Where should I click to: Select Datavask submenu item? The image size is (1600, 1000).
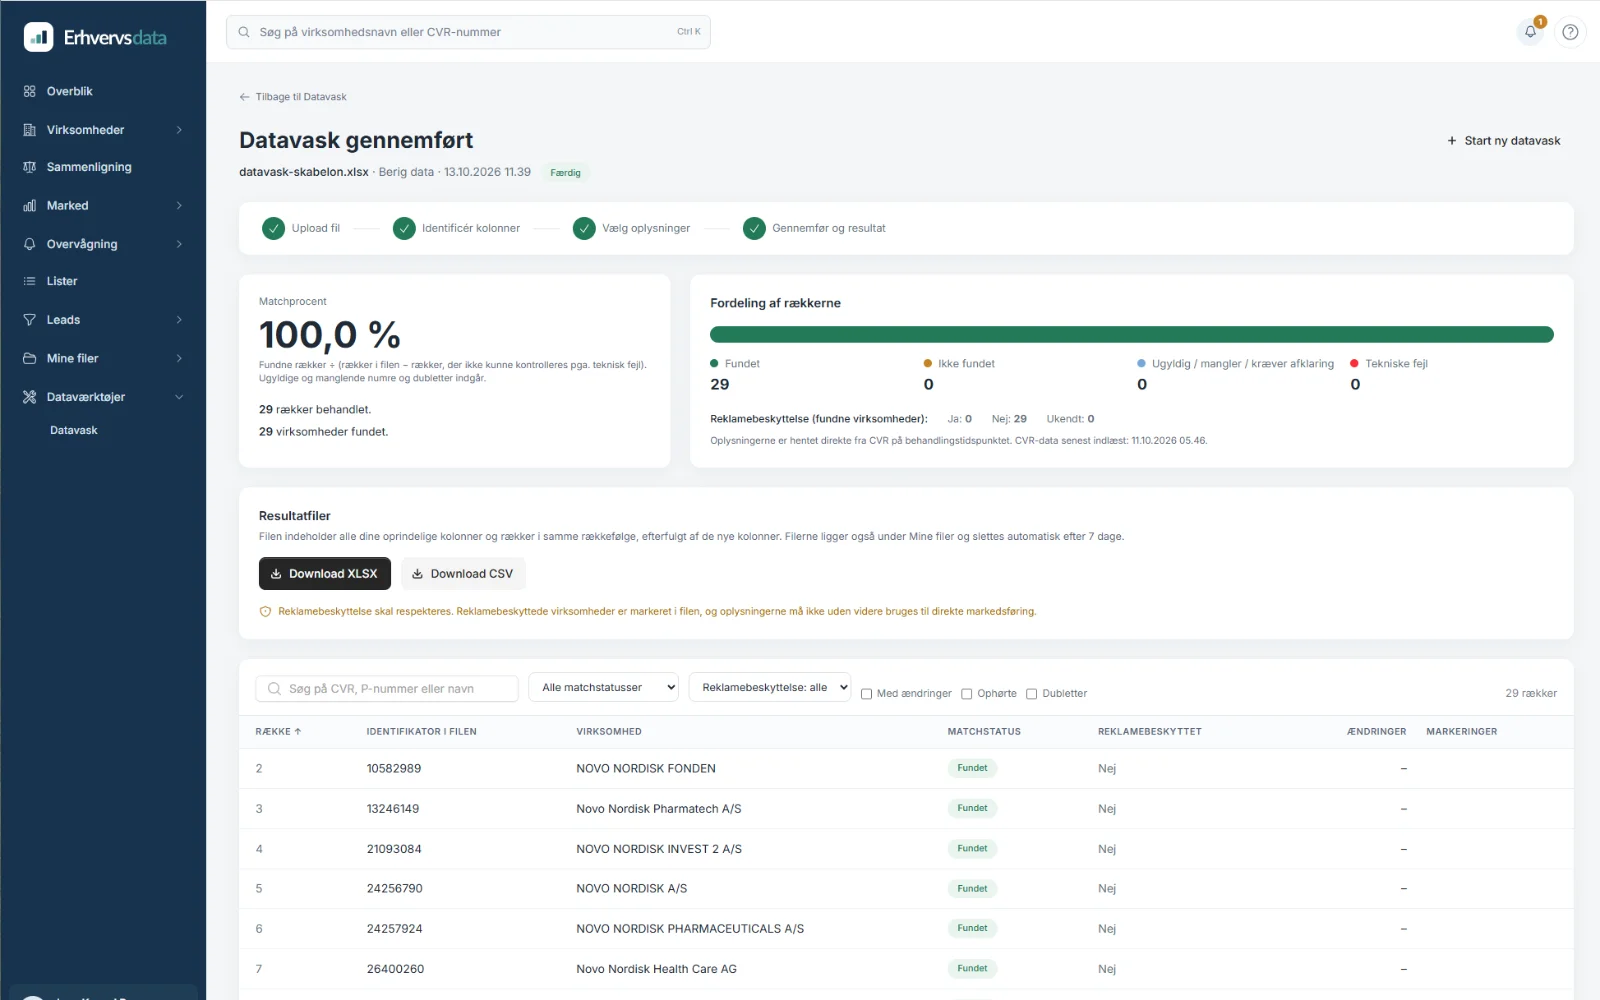click(x=74, y=430)
